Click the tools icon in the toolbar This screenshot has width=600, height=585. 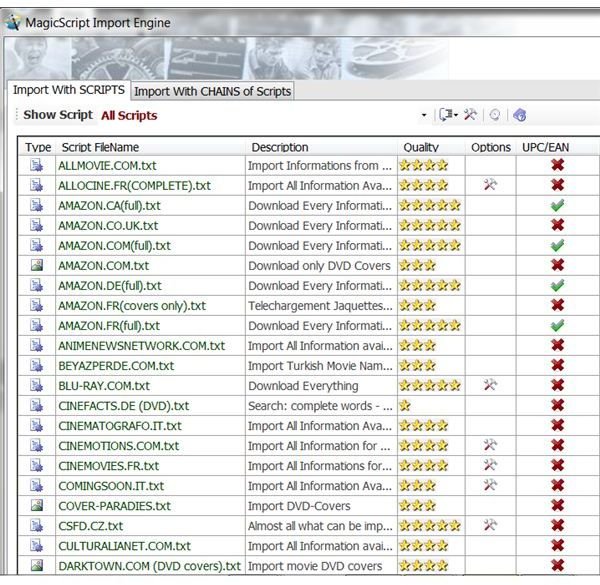[x=470, y=114]
